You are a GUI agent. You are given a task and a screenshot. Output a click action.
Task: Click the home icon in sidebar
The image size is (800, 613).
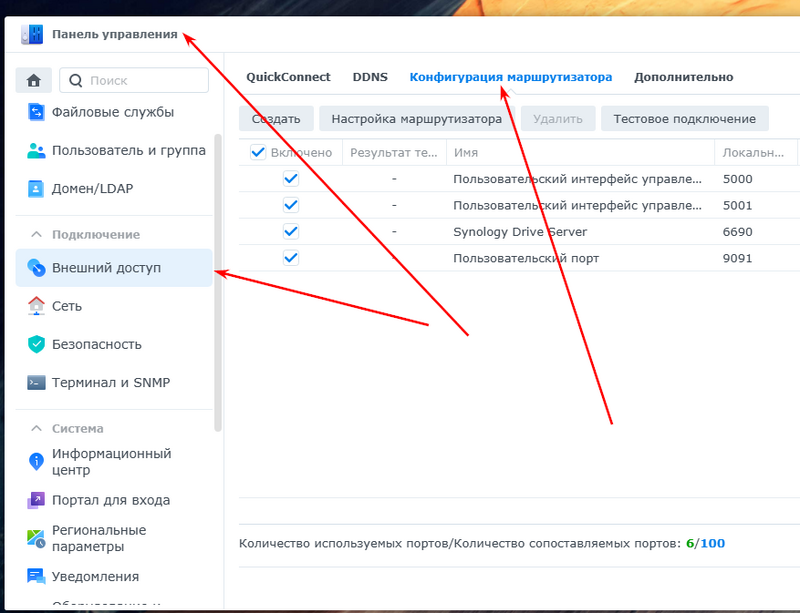(34, 80)
